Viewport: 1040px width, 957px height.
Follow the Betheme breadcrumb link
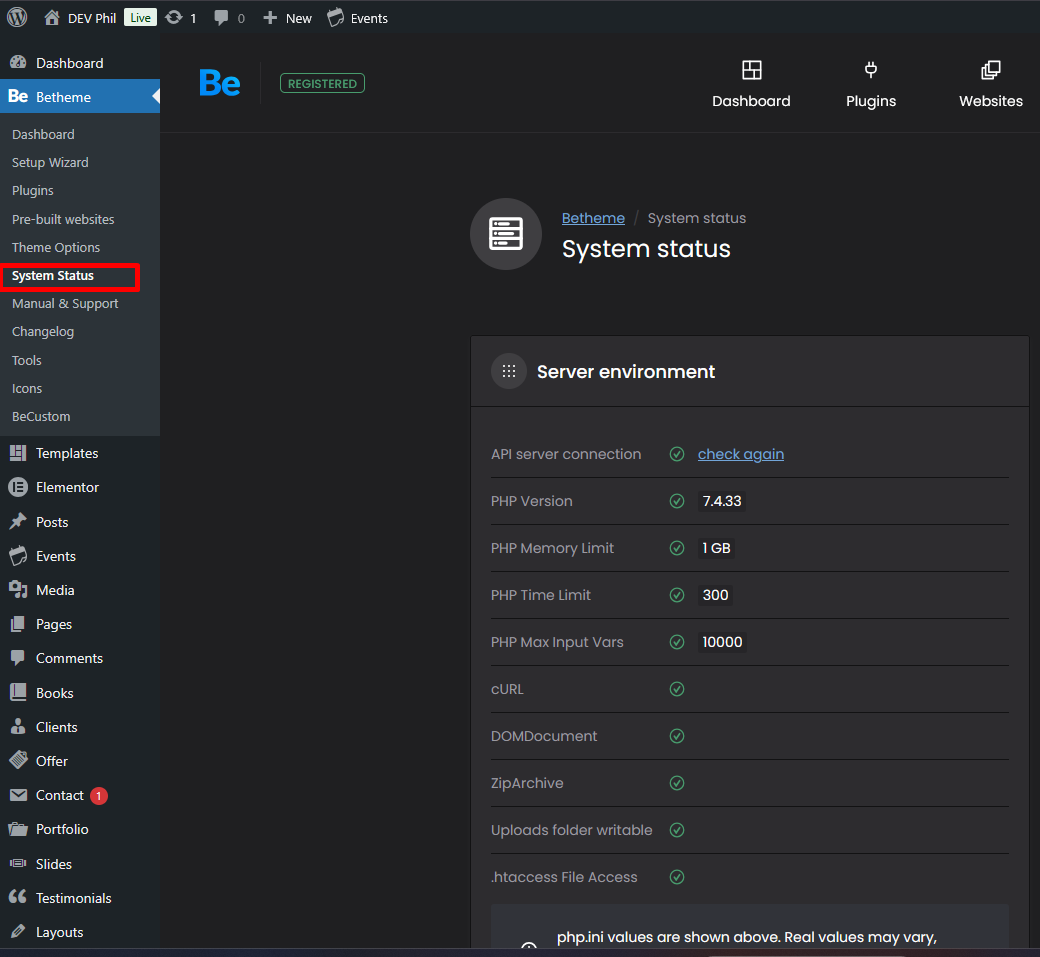[593, 218]
